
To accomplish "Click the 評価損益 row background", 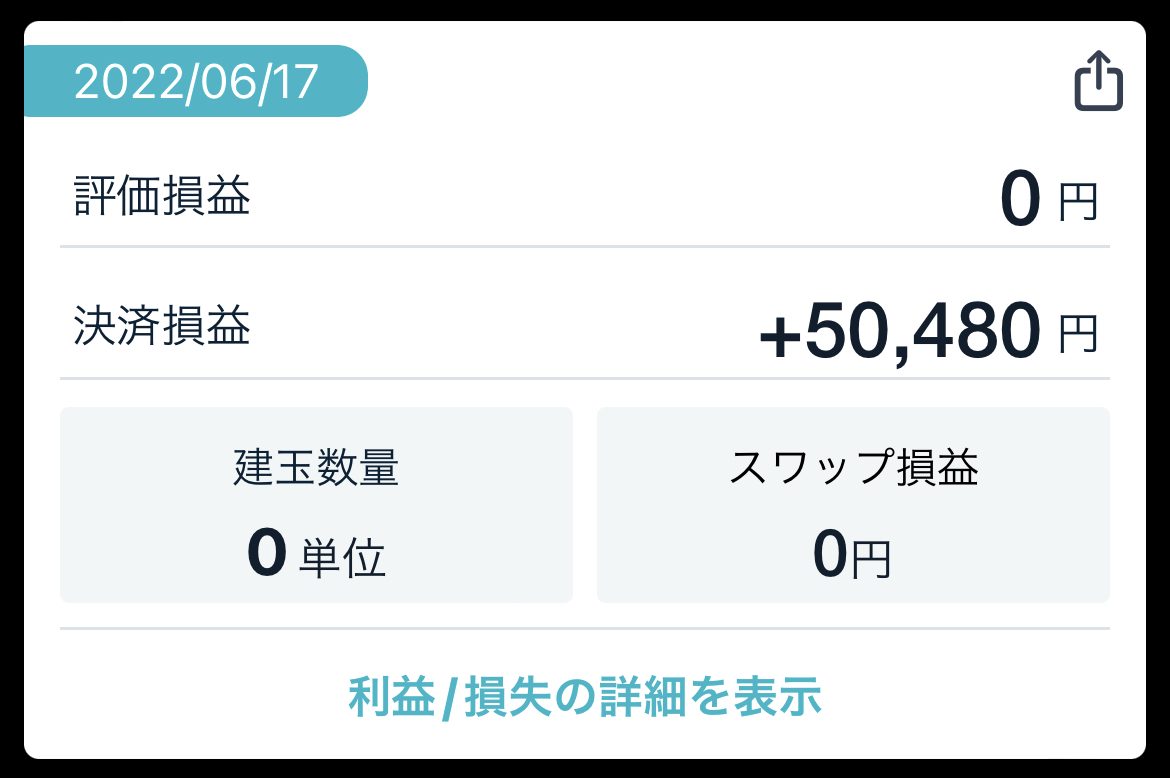I will [x=585, y=196].
